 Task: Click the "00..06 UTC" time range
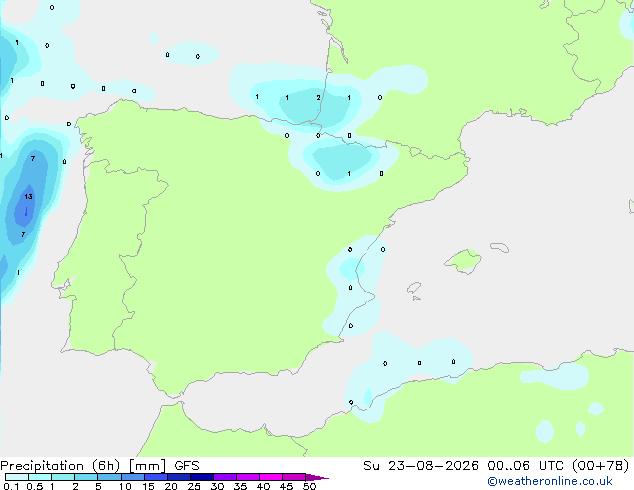coord(525,466)
